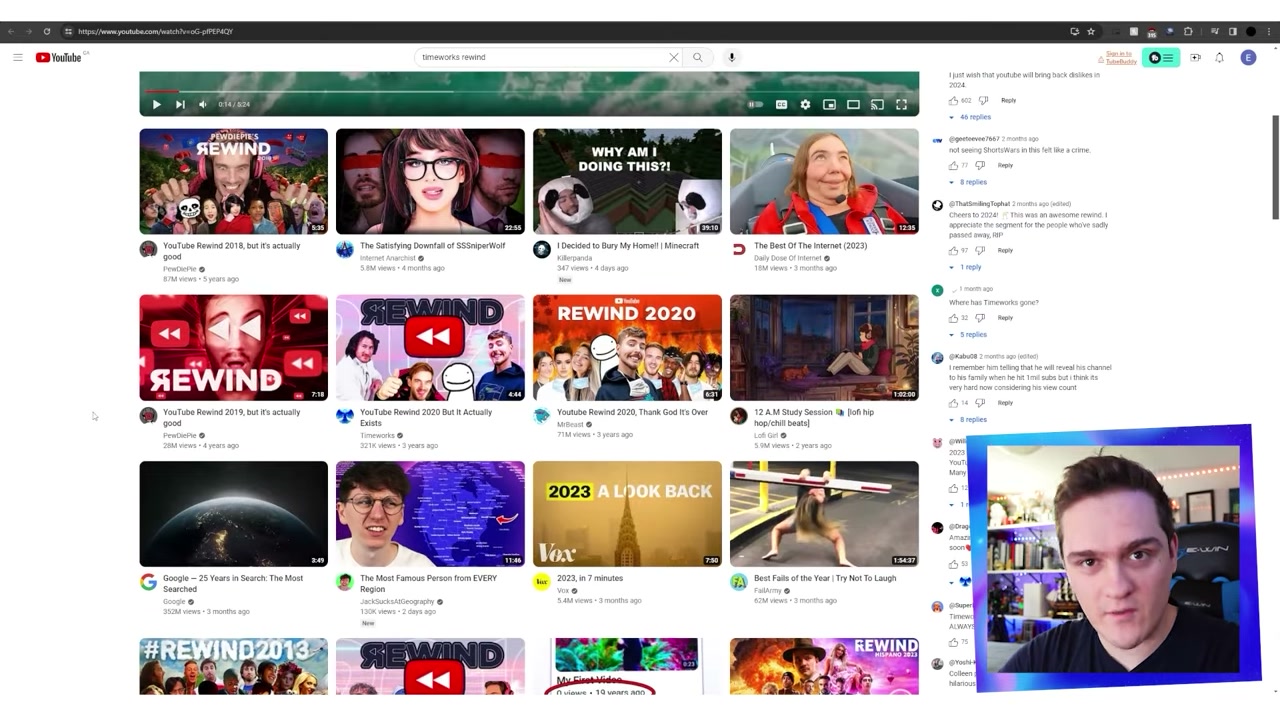The image size is (1280, 720).
Task: Reload the page in the browser
Action: click(46, 31)
